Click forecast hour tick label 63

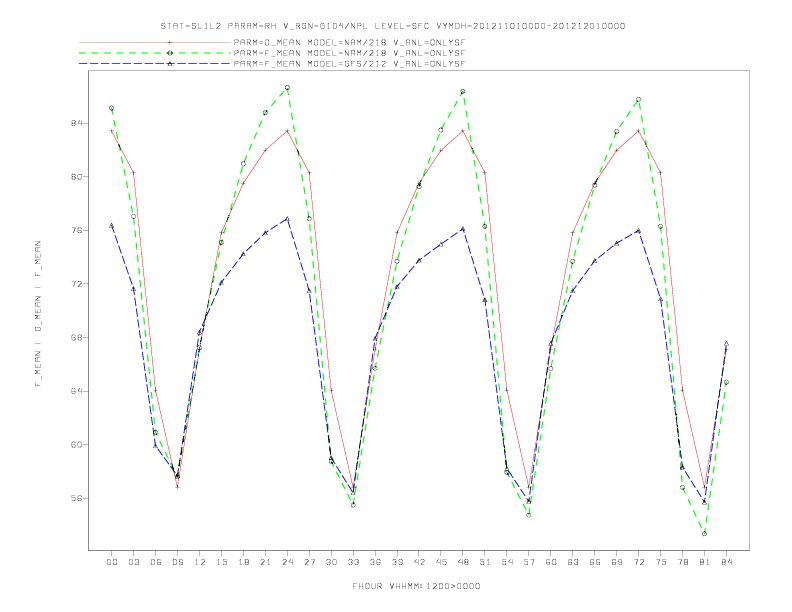point(573,562)
